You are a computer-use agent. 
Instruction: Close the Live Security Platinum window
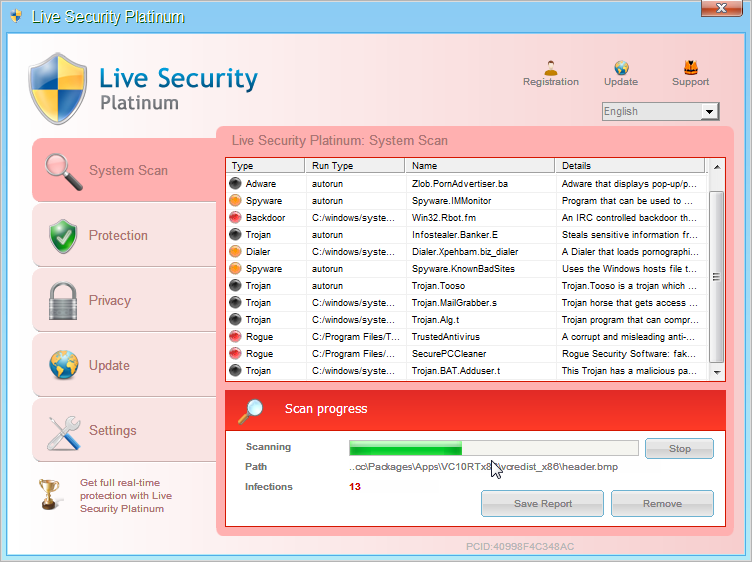pos(721,8)
